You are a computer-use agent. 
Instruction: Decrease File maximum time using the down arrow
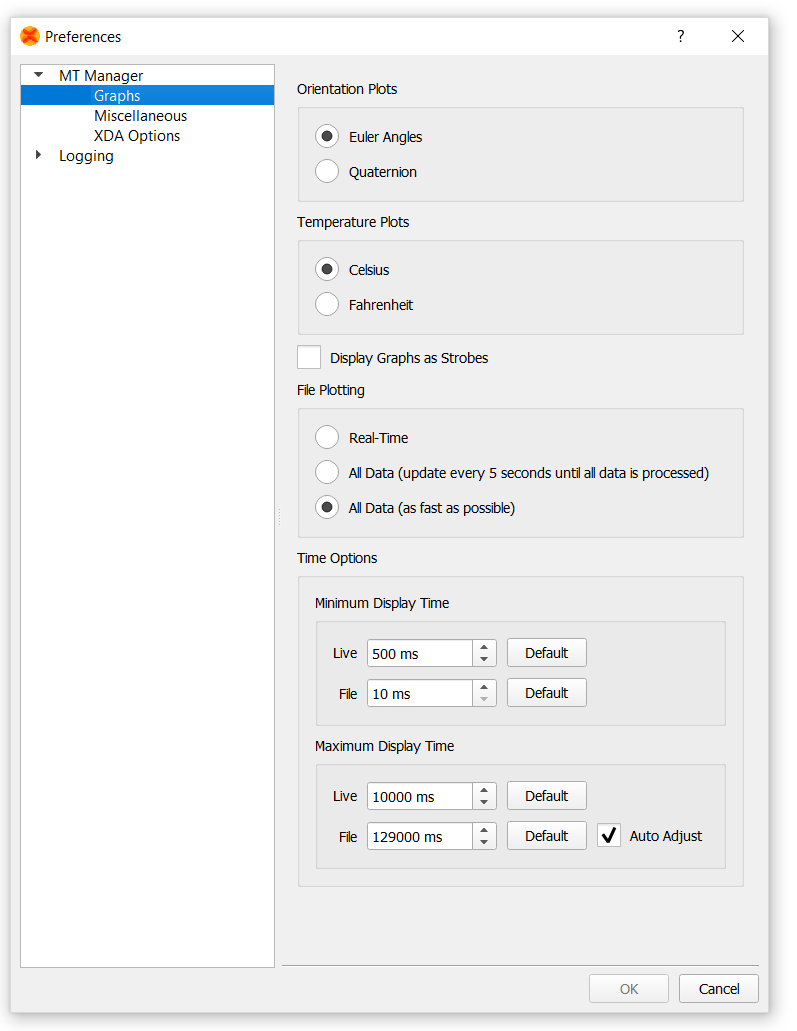click(x=484, y=841)
